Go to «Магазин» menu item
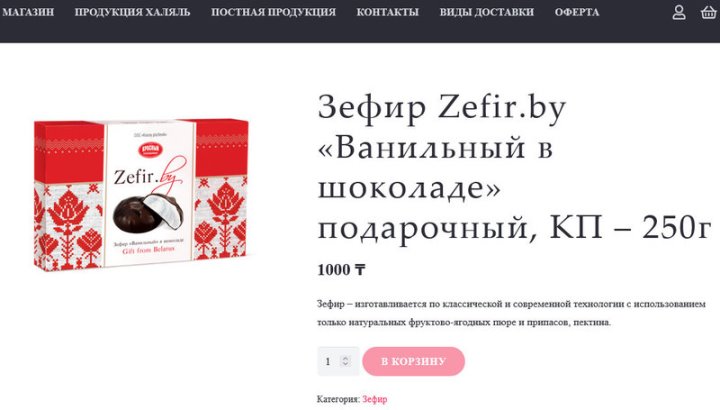The image size is (720, 410). coord(28,12)
